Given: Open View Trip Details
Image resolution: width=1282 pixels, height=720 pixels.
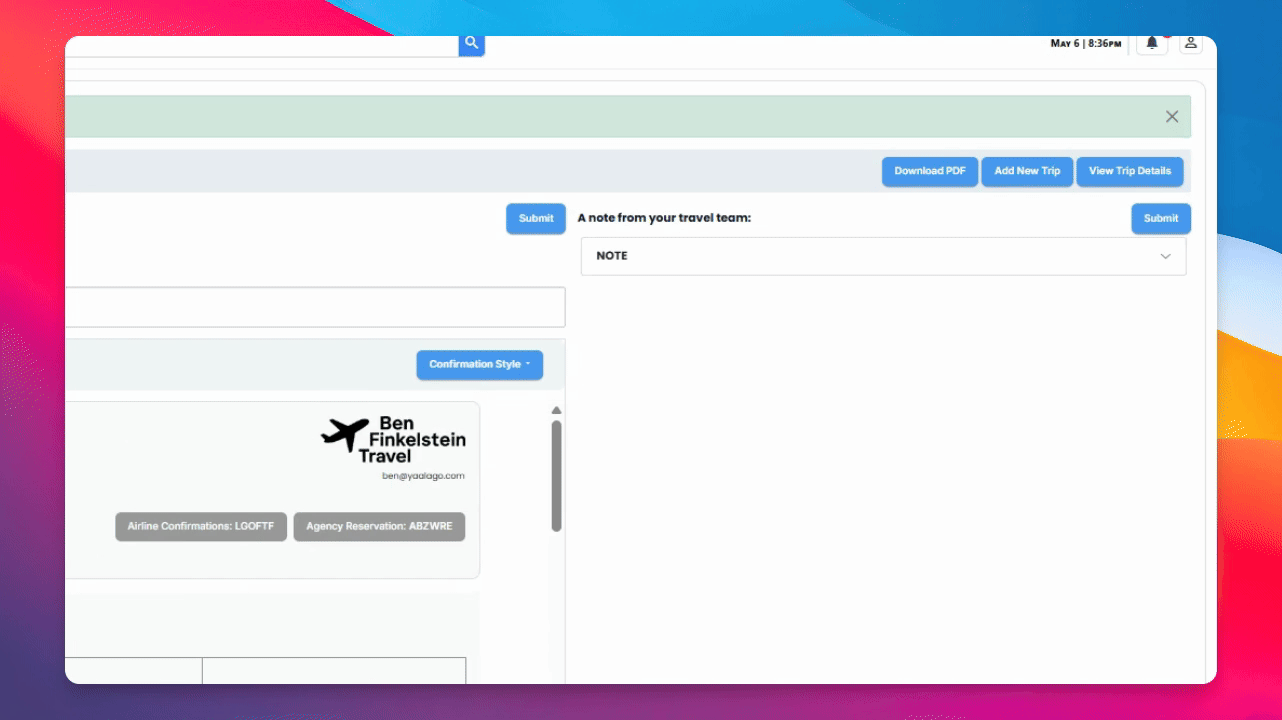Looking at the screenshot, I should pyautogui.click(x=1130, y=171).
